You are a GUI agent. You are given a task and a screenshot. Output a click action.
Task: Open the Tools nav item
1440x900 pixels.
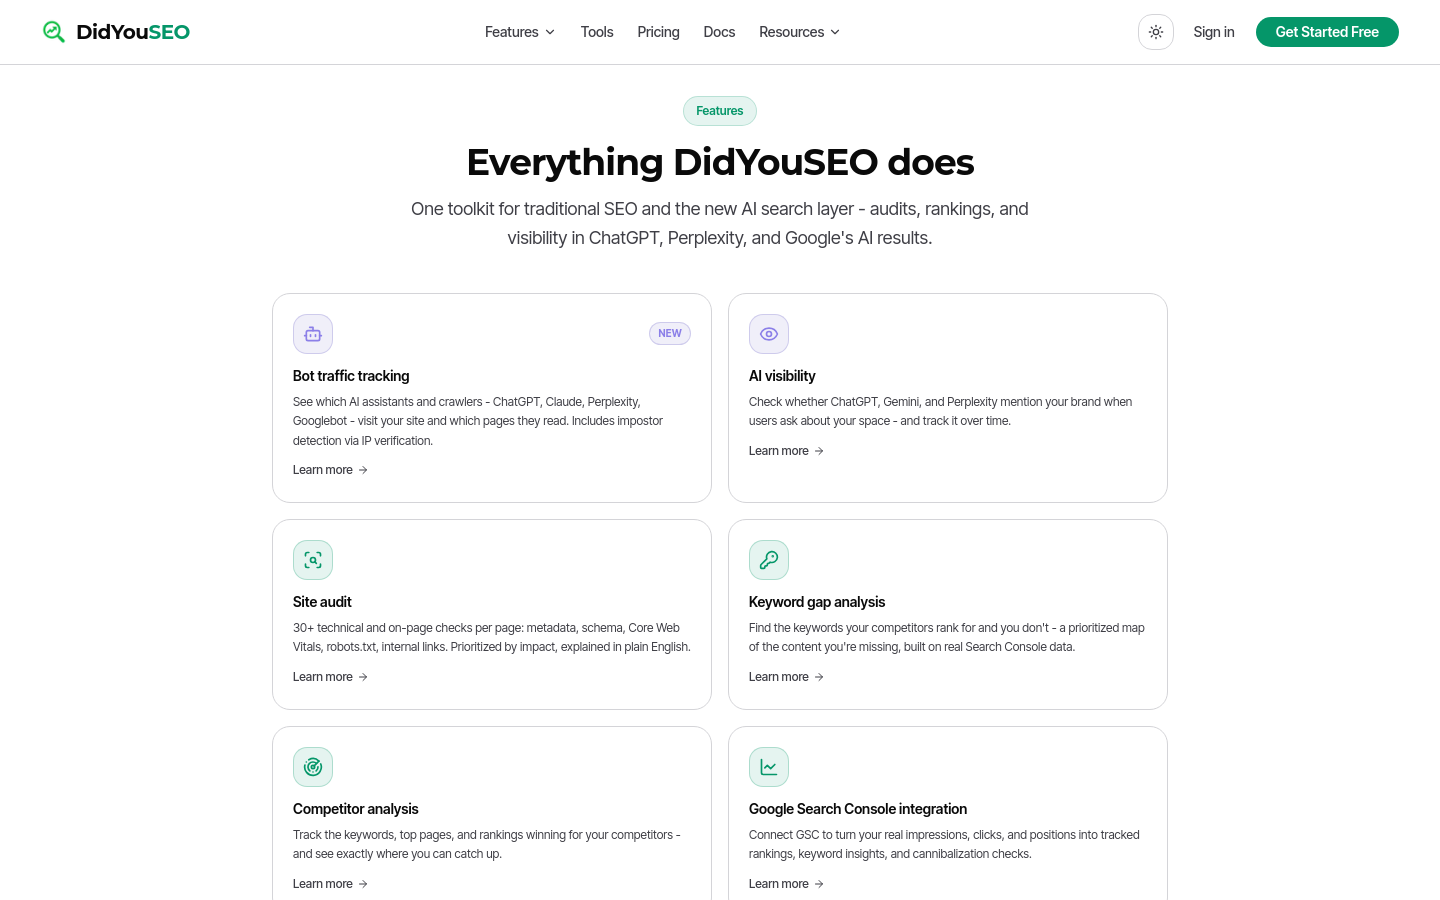point(597,32)
